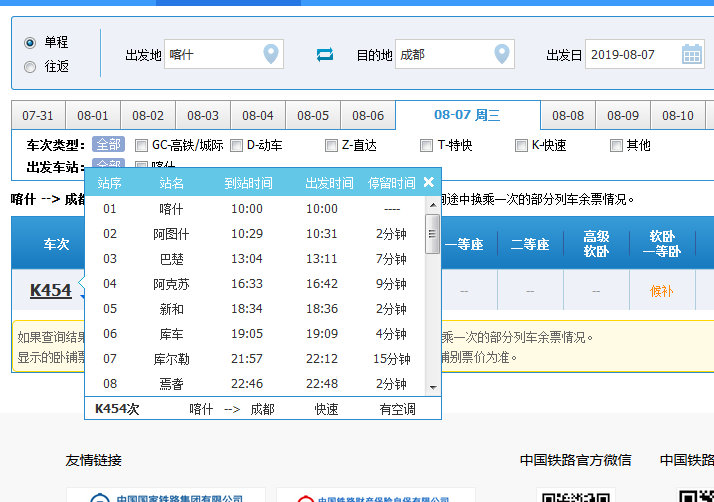Click the 候补 waitlist link
The image size is (714, 502).
coord(663,291)
